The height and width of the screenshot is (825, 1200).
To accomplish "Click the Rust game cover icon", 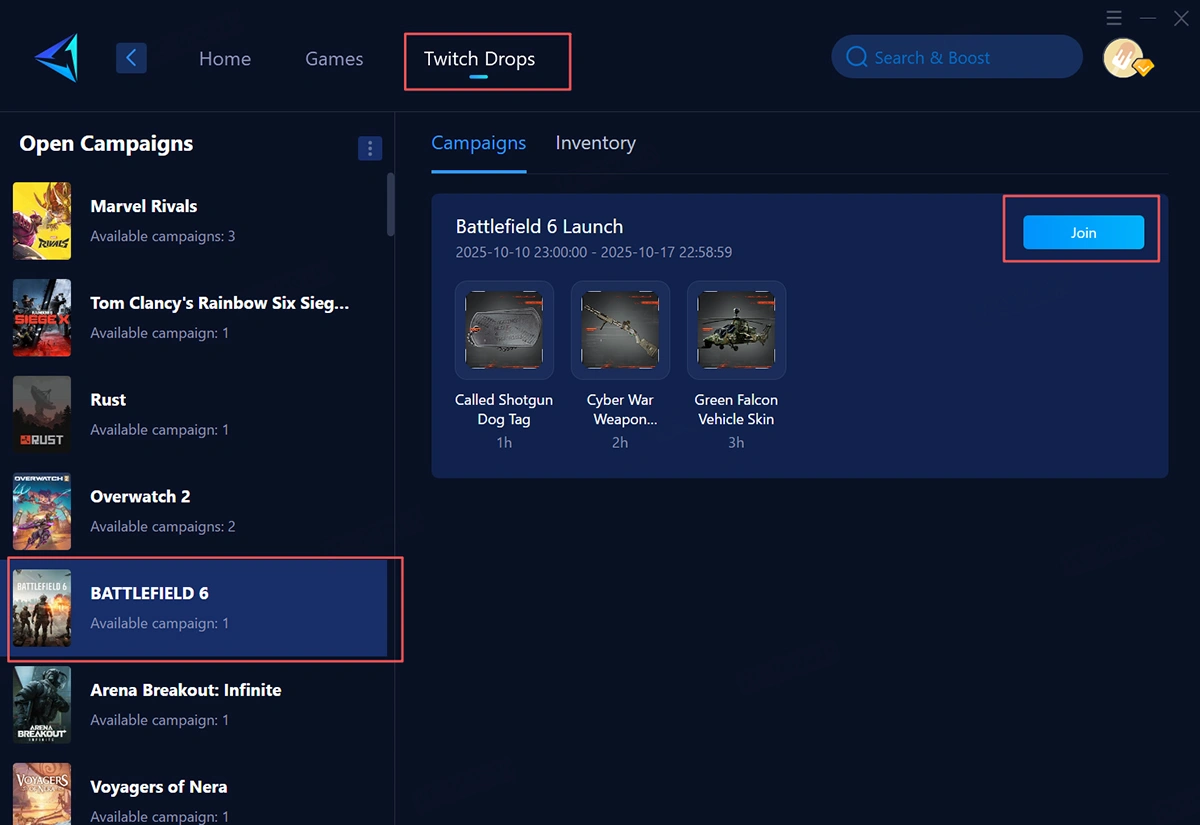I will [41, 414].
